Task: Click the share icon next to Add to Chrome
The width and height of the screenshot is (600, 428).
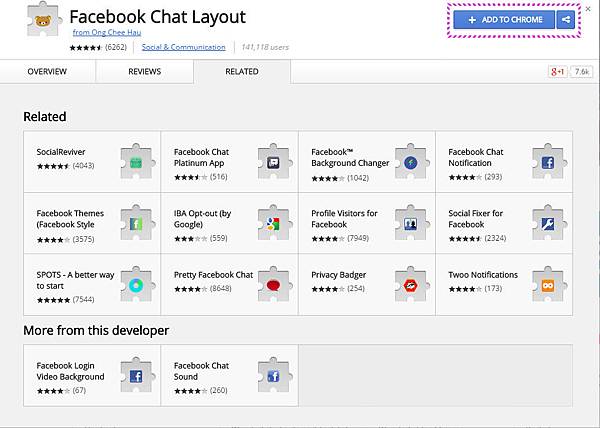Action: point(566,20)
